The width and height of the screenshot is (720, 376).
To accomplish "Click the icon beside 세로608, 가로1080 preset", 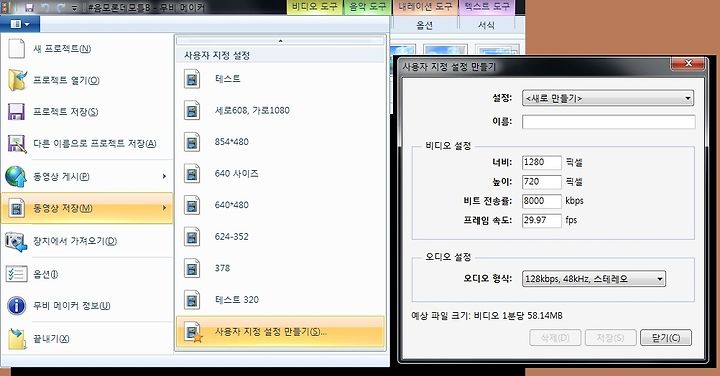I will tap(192, 111).
